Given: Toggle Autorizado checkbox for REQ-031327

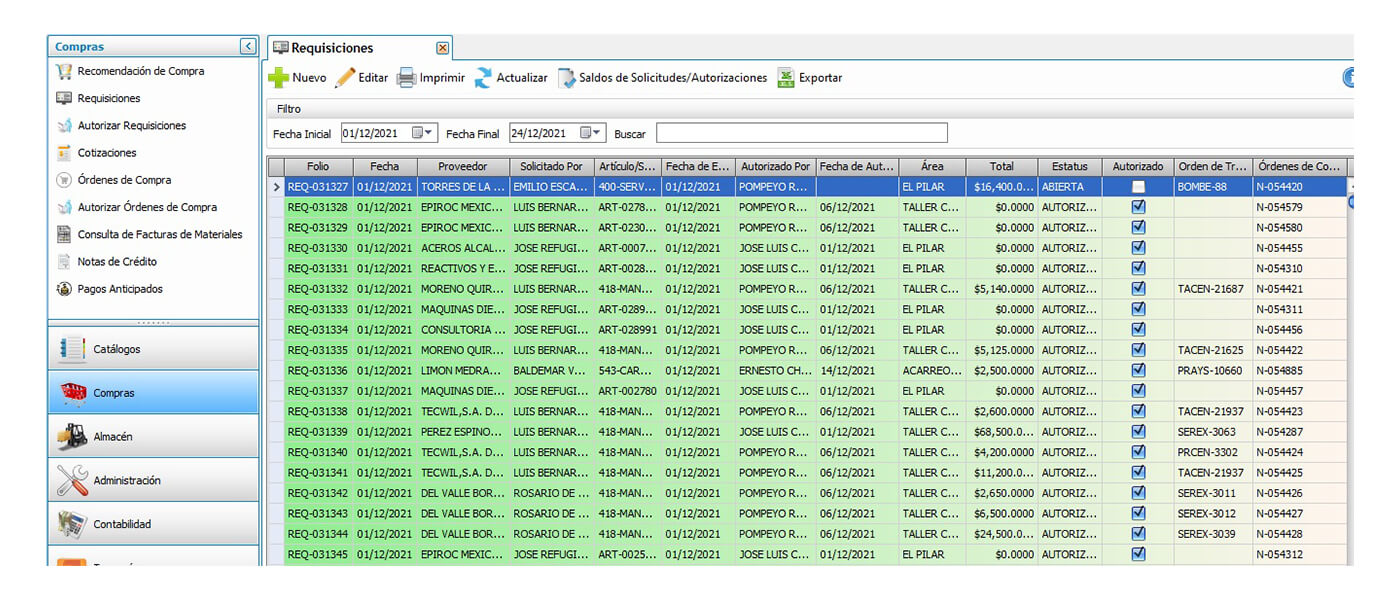Looking at the screenshot, I should (1138, 187).
